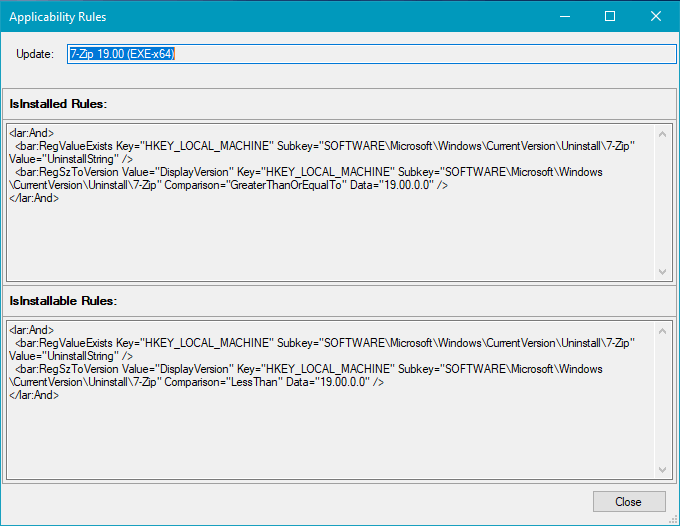
Task: Click Value="UninstallString" in IsInstalled rules
Action: [64, 159]
